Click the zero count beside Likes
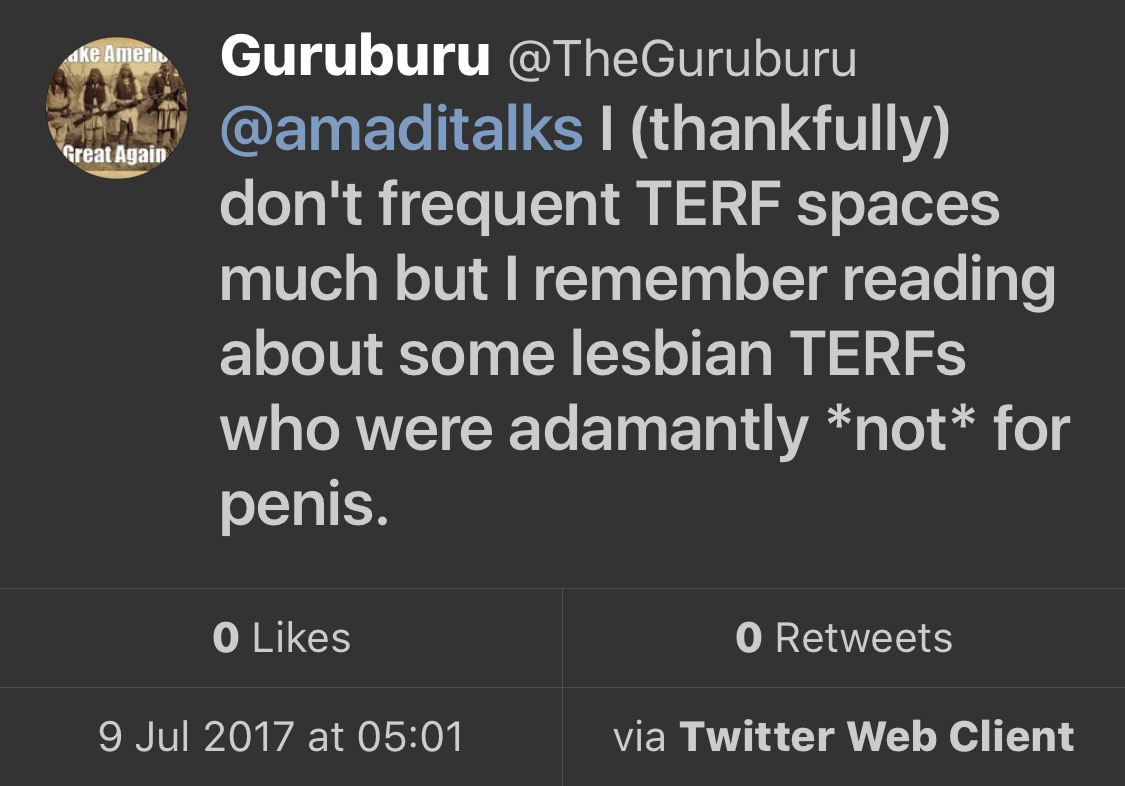 pyautogui.click(x=226, y=638)
